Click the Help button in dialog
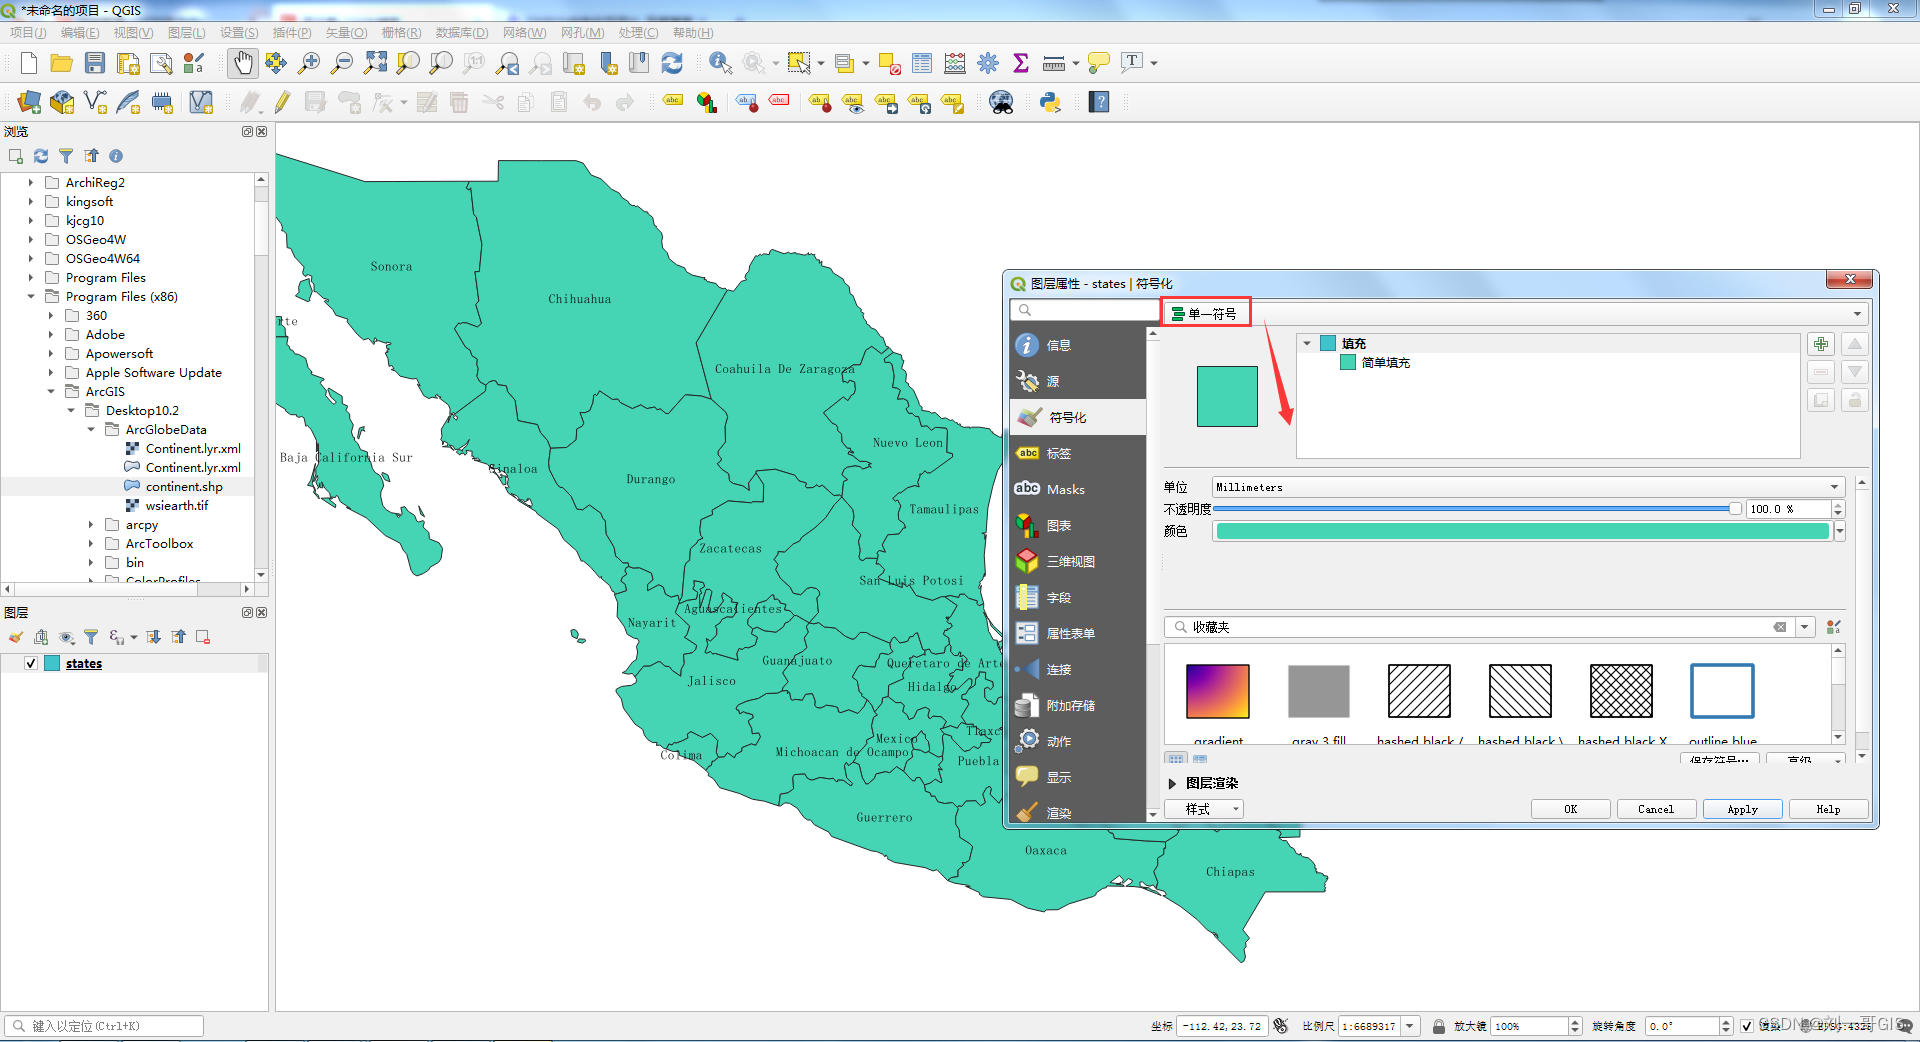This screenshot has height=1042, width=1920. coord(1828,809)
